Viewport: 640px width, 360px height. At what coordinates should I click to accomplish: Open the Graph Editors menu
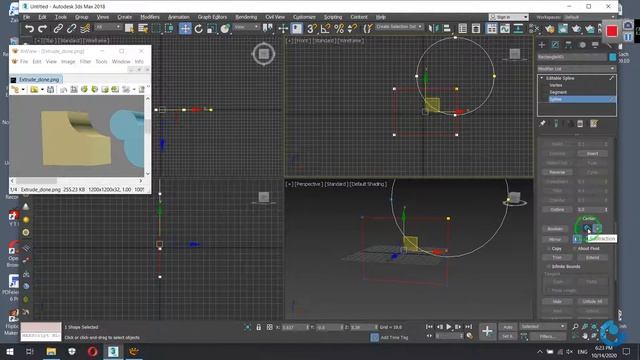coord(212,17)
